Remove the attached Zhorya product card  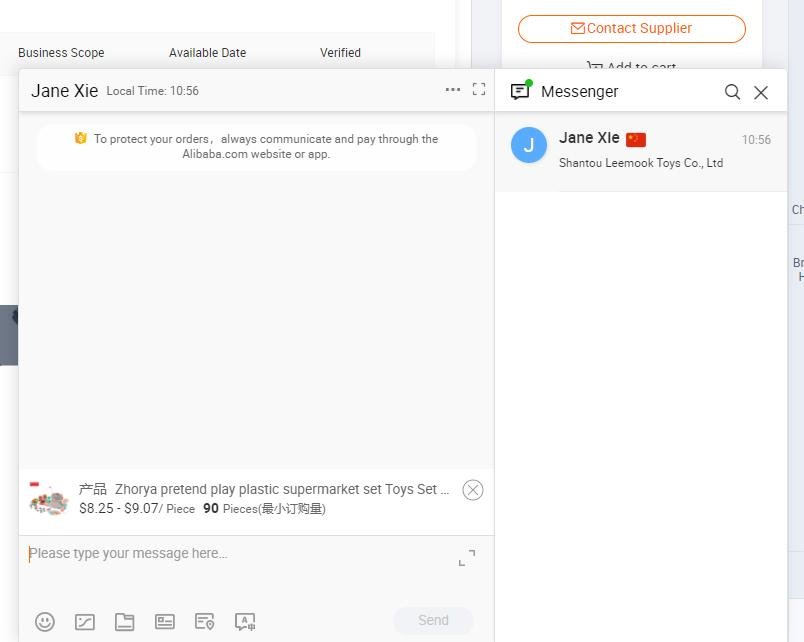click(x=473, y=490)
